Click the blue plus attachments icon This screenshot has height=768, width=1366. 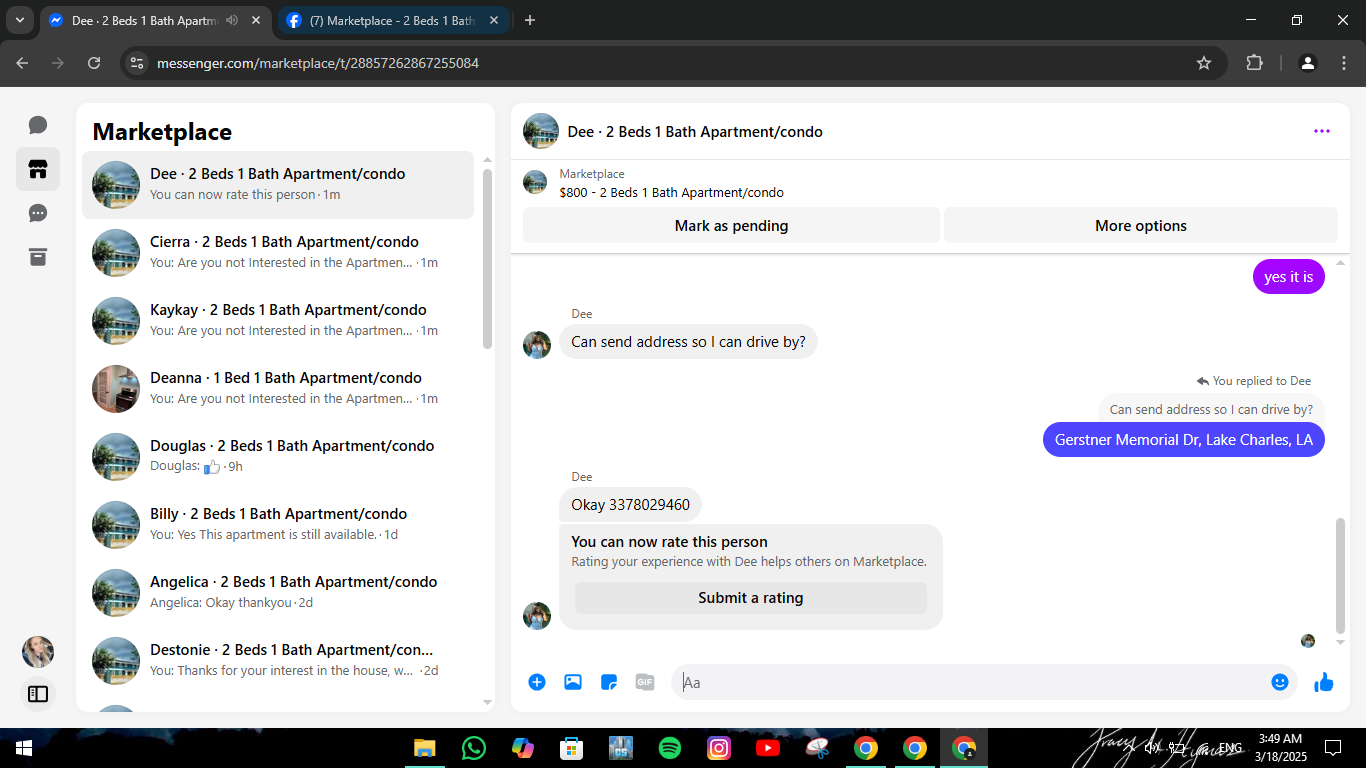coord(537,682)
